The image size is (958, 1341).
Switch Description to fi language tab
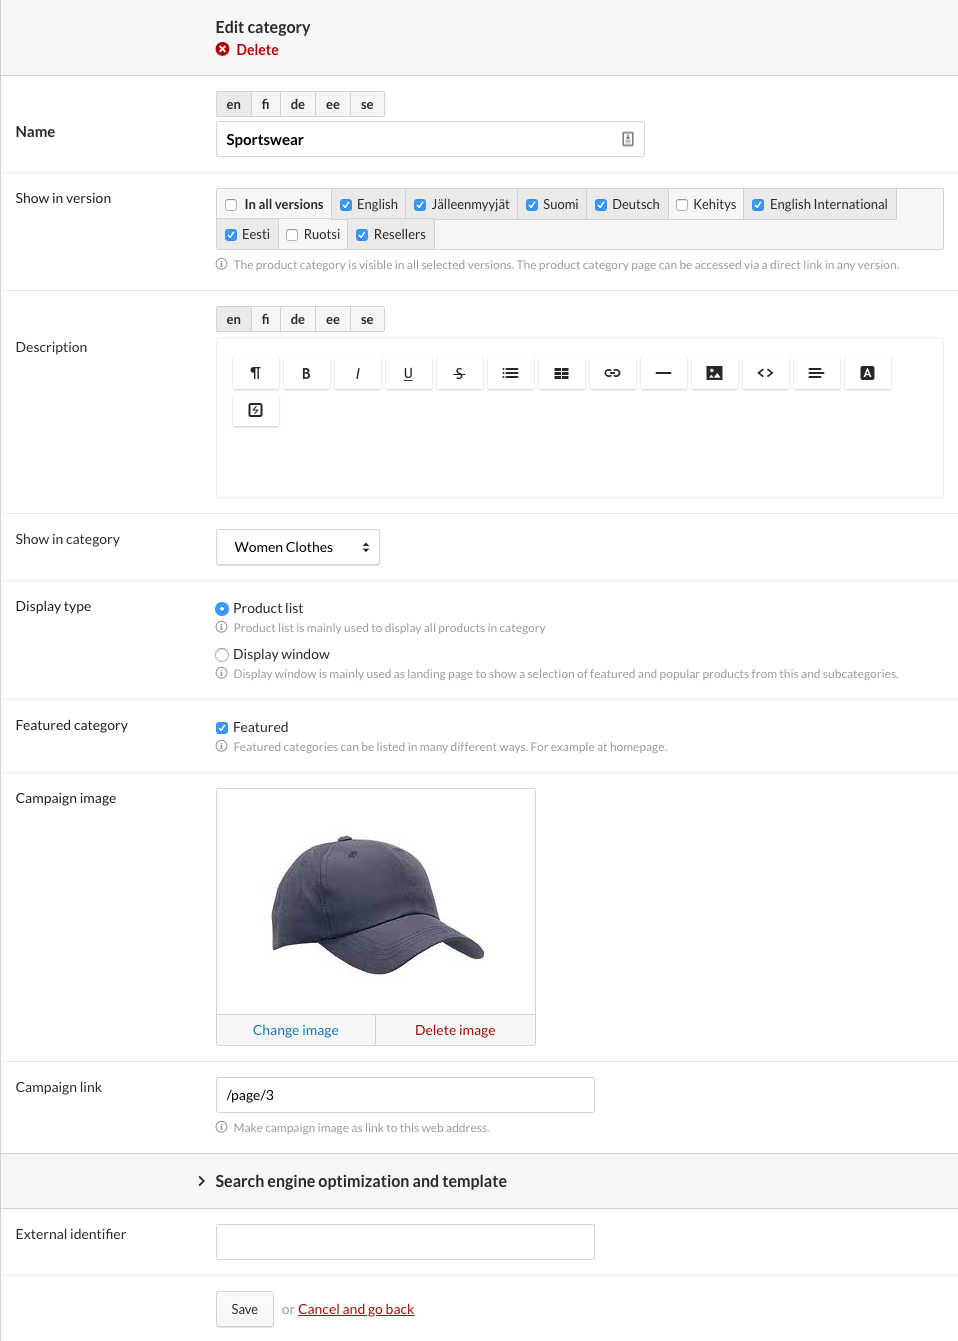pyautogui.click(x=265, y=319)
